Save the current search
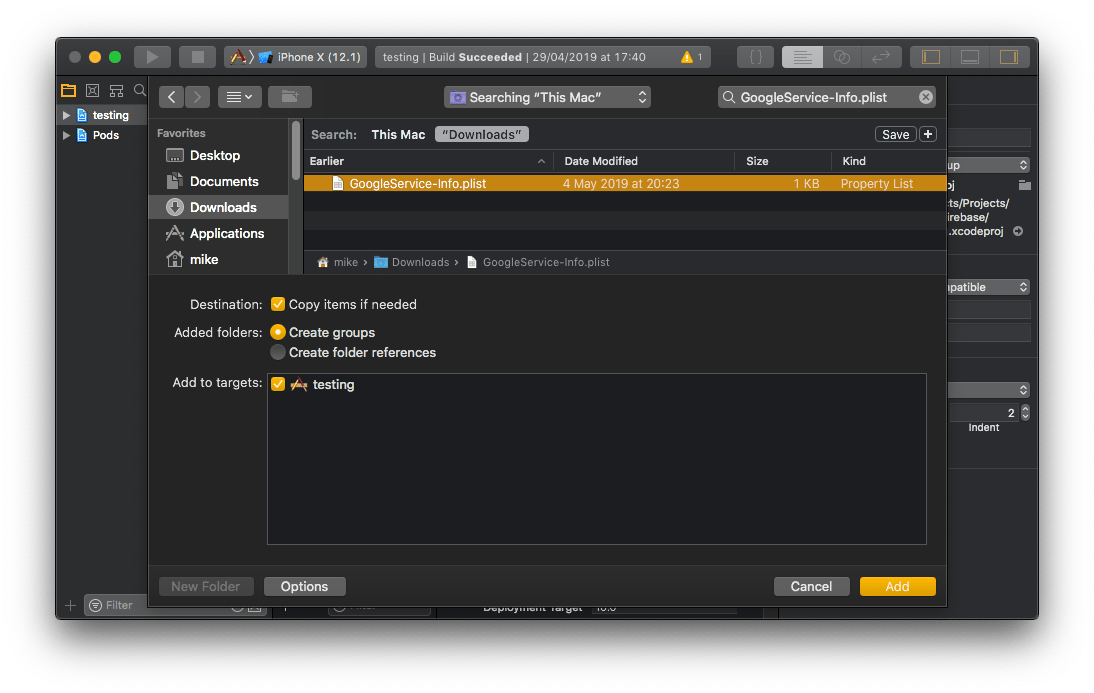The image size is (1094, 693). [895, 135]
